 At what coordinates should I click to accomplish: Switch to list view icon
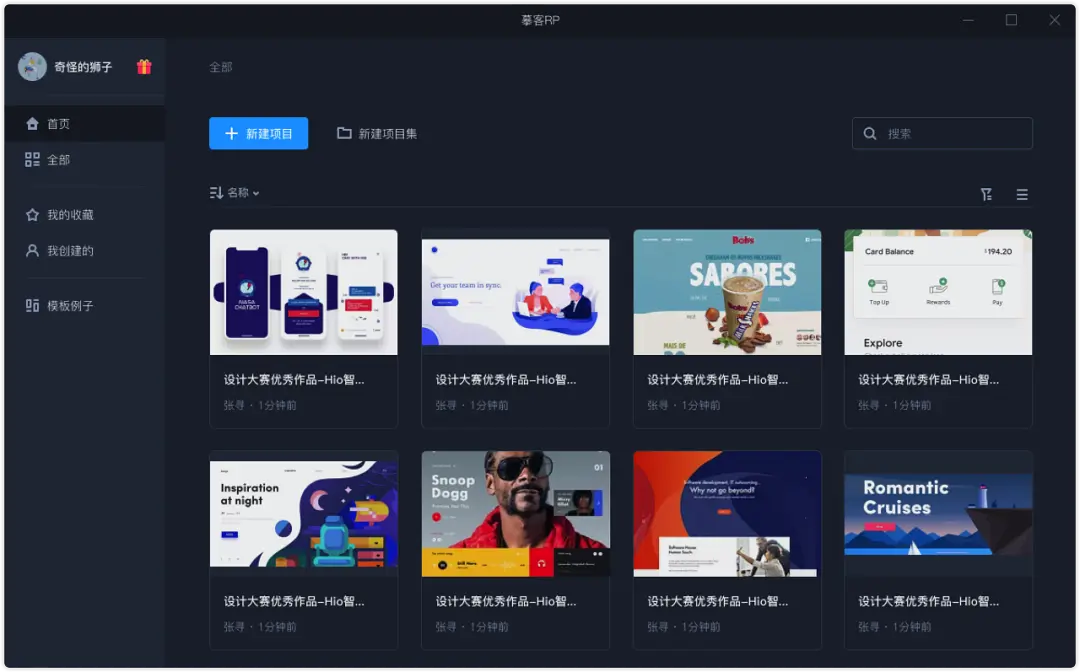(1022, 194)
